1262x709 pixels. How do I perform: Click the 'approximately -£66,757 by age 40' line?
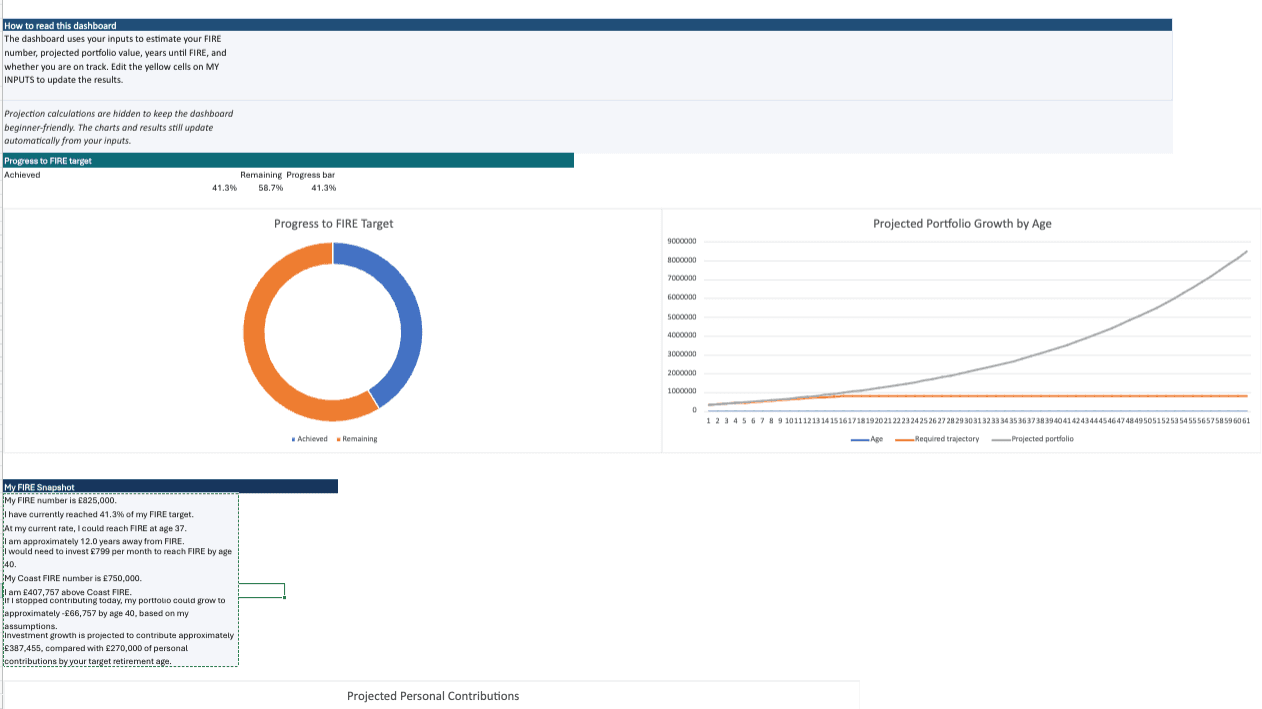115,613
